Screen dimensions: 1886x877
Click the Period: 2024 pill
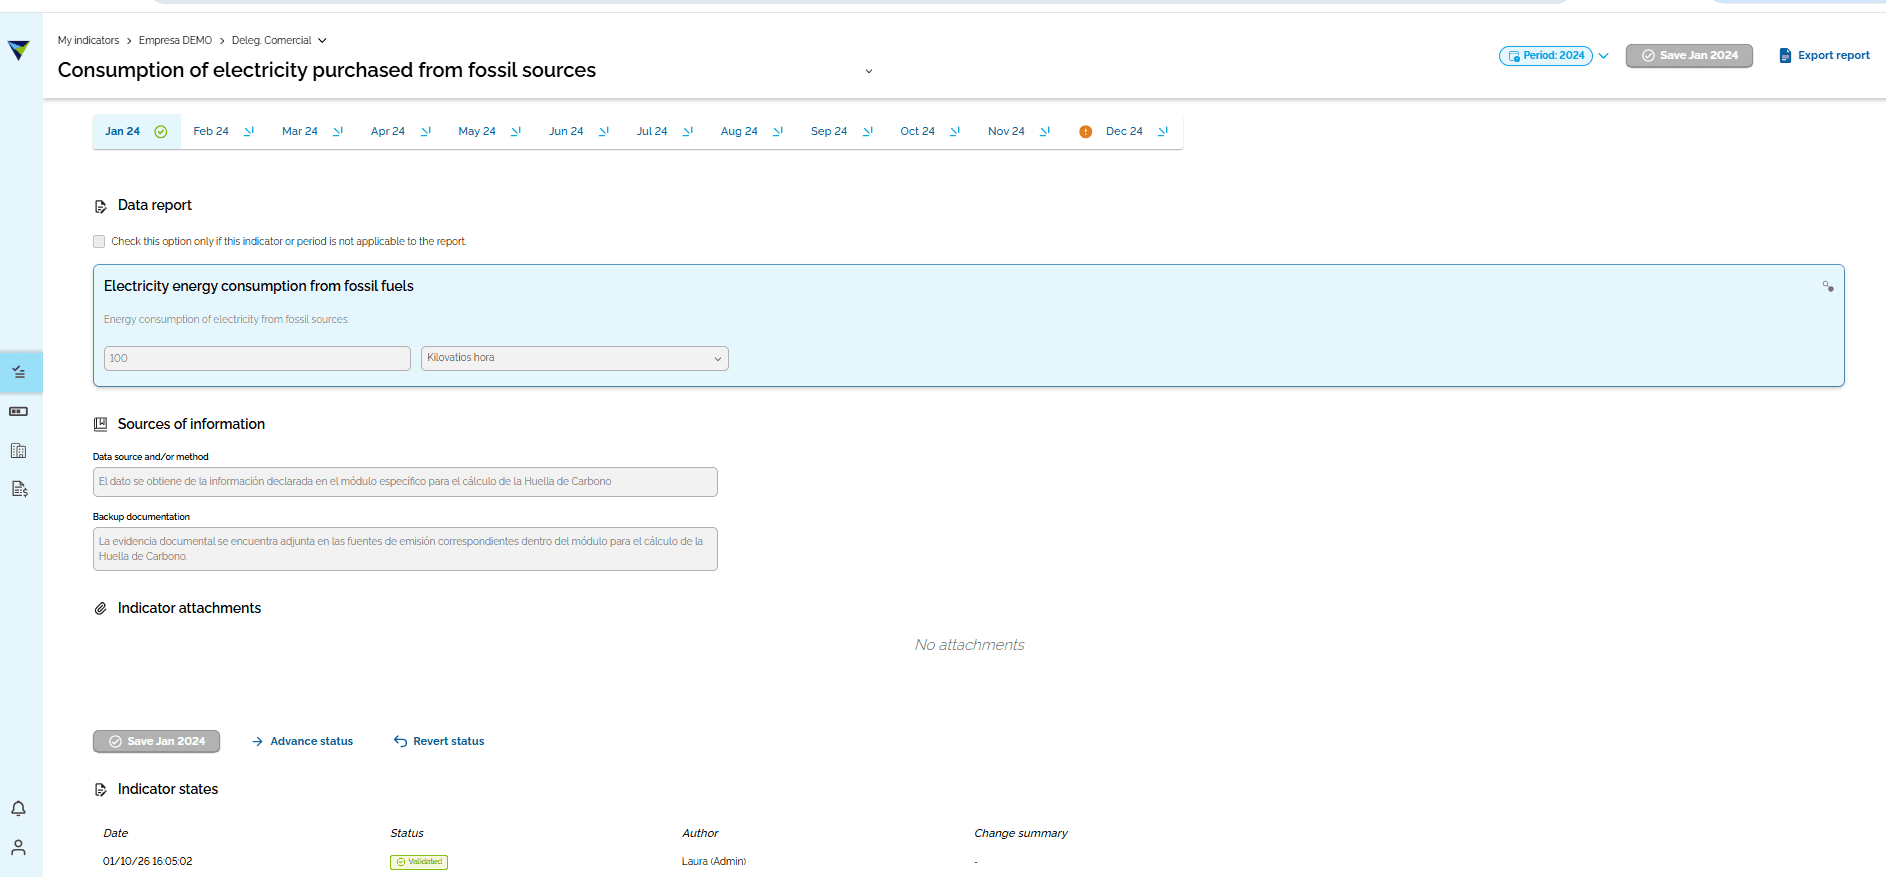click(x=1546, y=56)
